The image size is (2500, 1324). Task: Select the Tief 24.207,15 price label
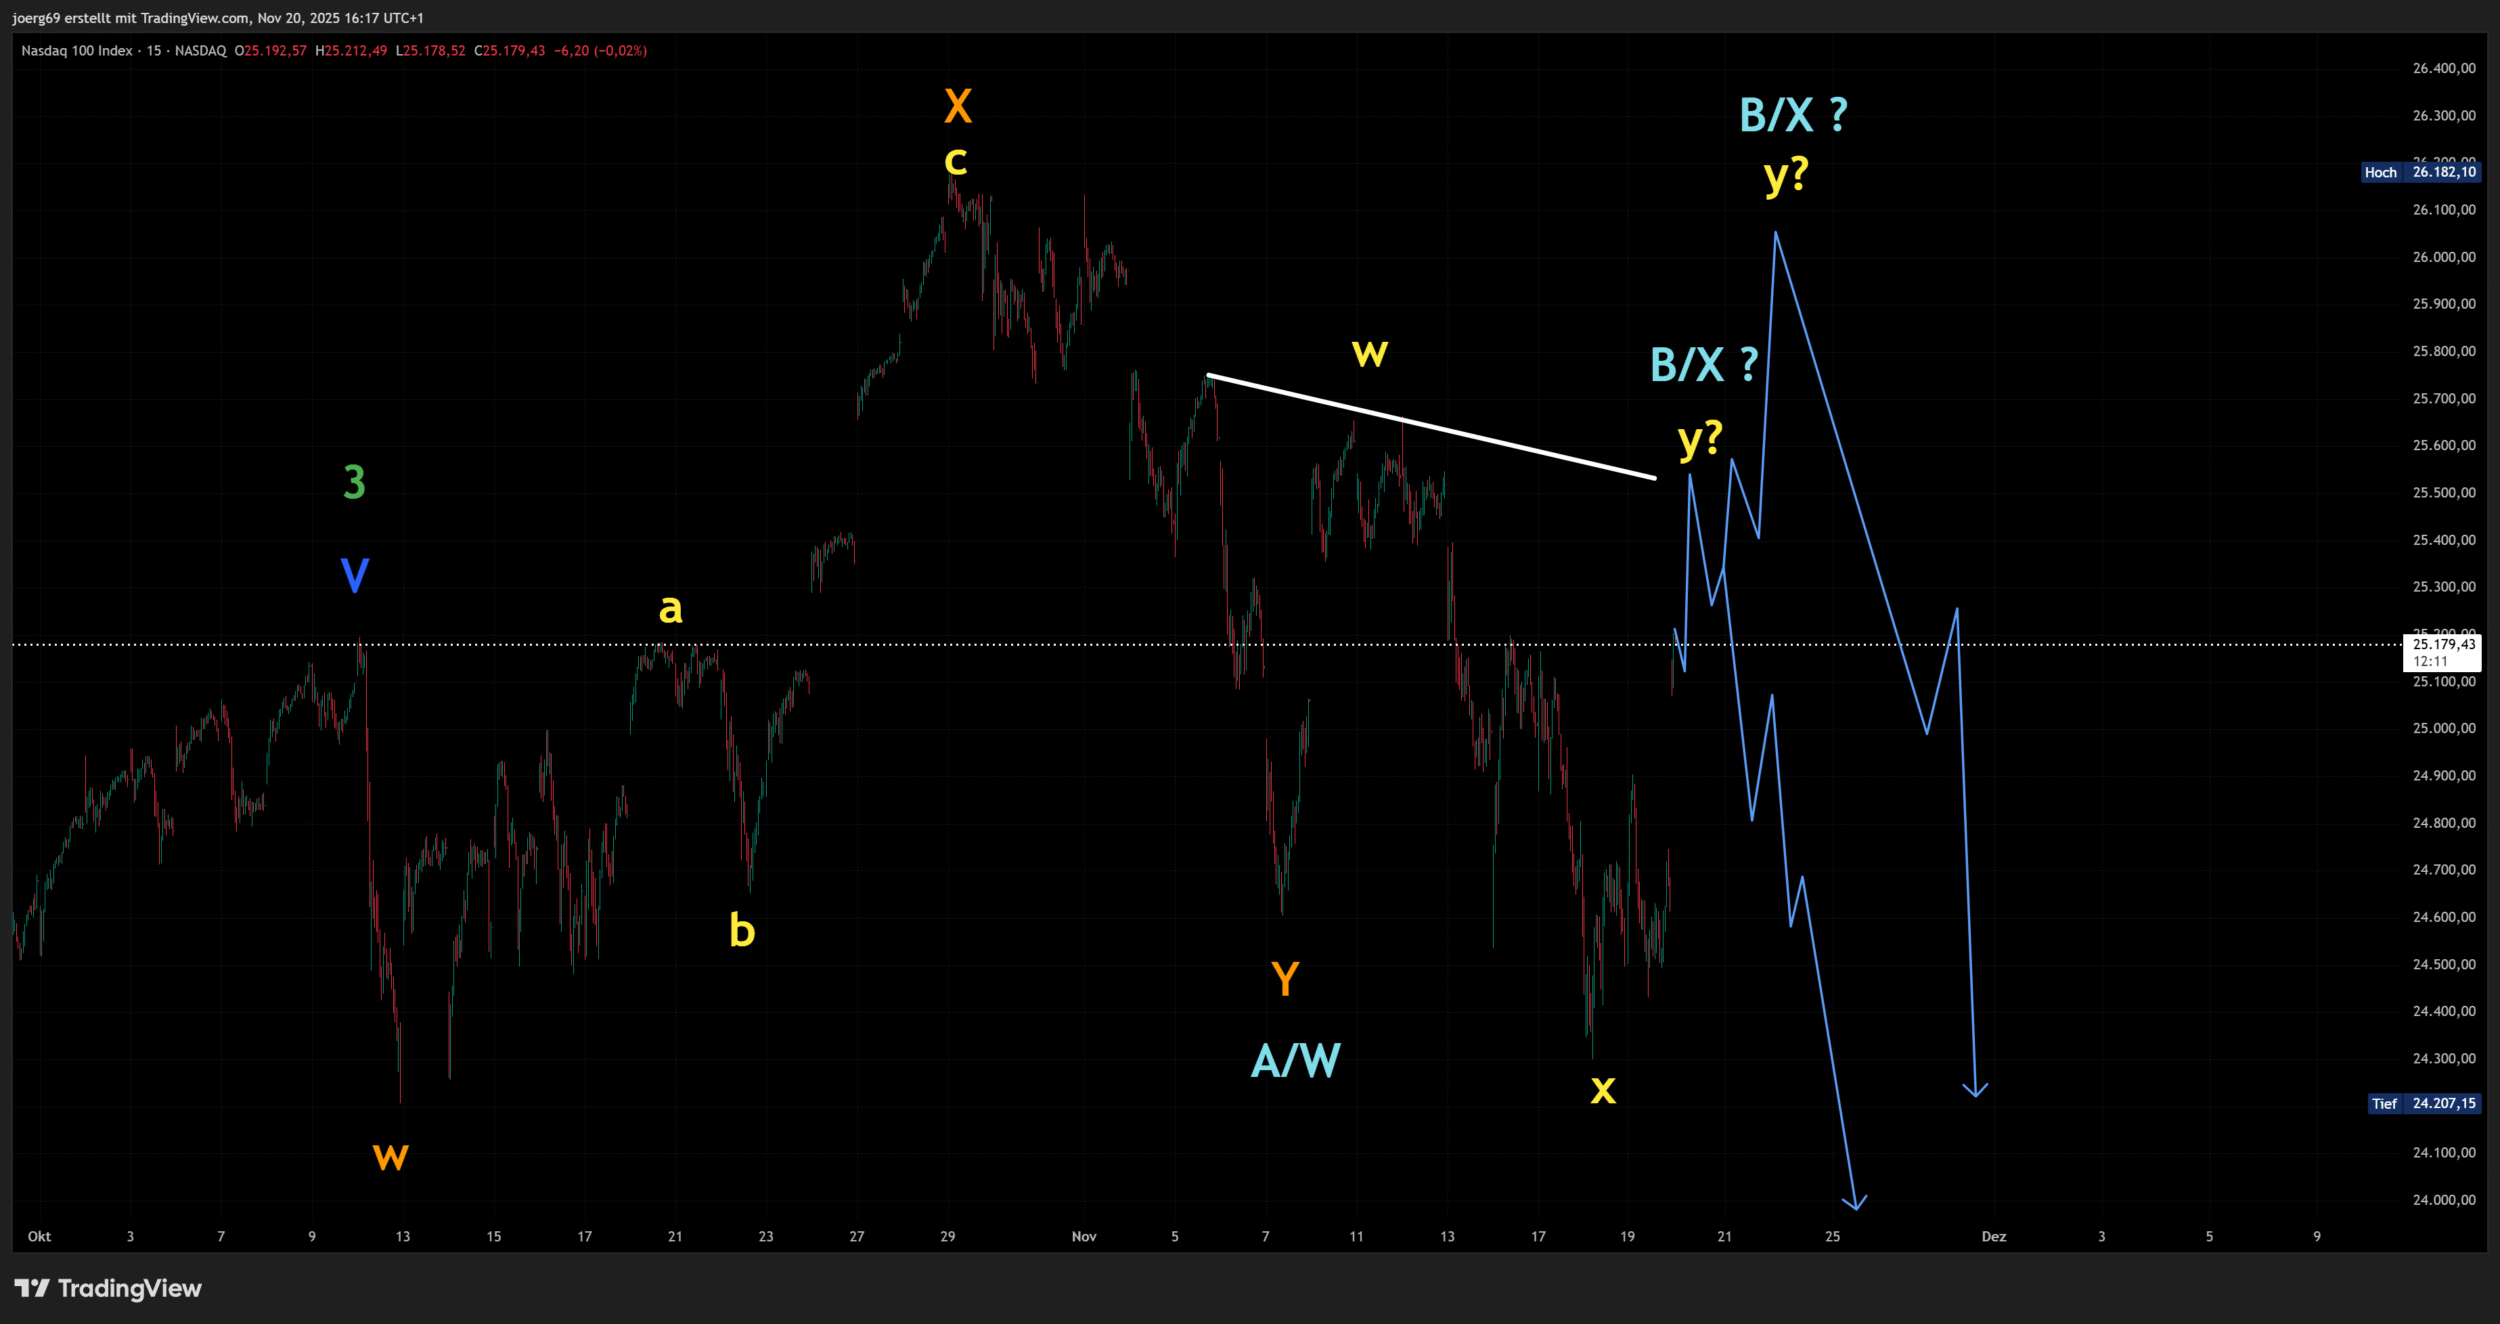[2424, 1103]
